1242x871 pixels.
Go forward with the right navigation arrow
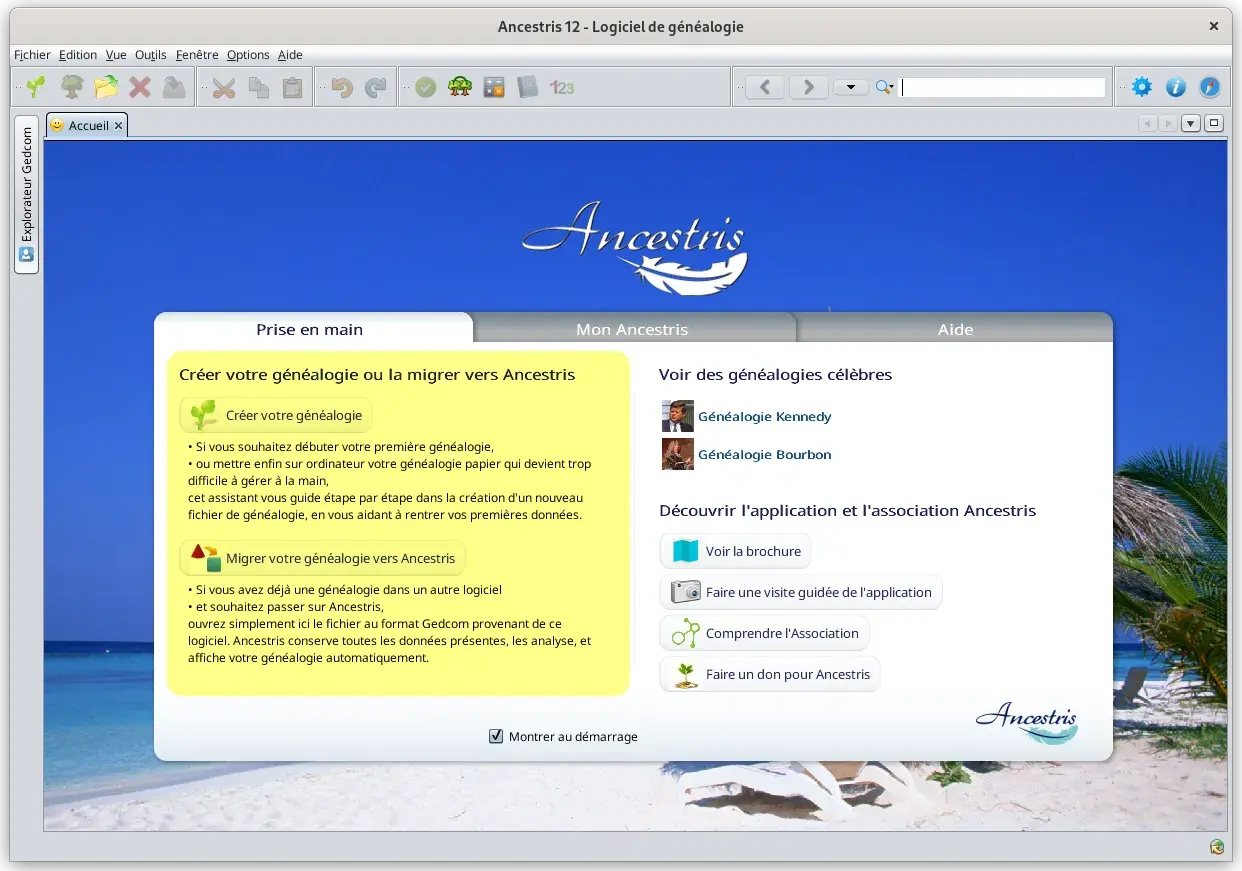(809, 87)
